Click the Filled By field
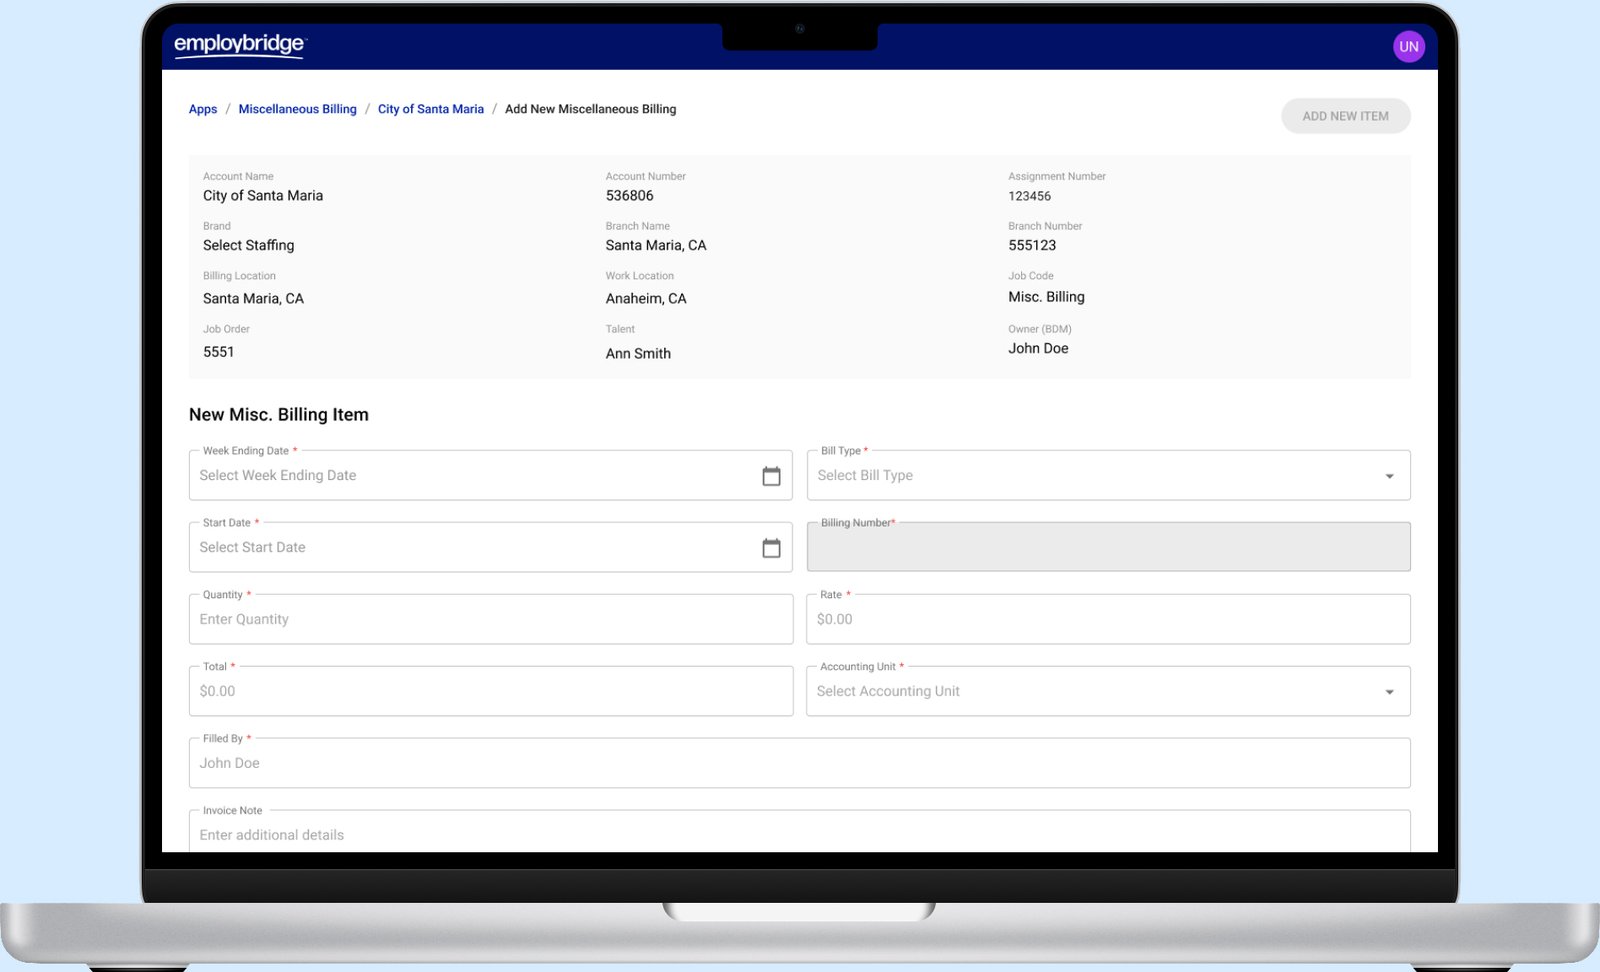 tap(799, 764)
